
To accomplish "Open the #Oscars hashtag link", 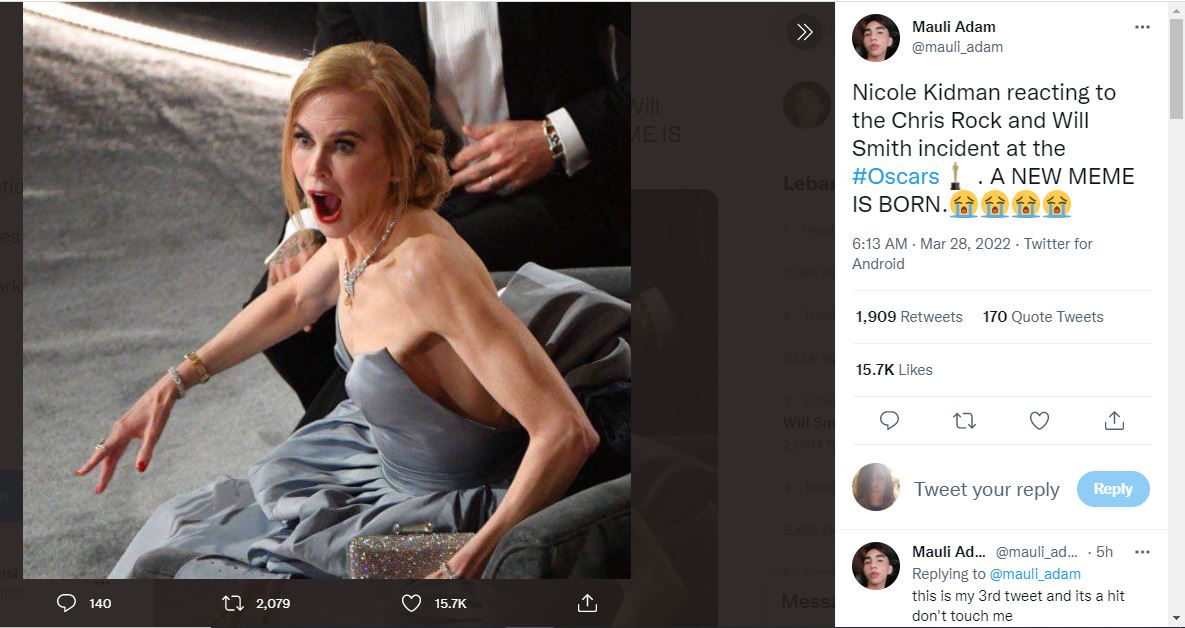I will [x=895, y=177].
